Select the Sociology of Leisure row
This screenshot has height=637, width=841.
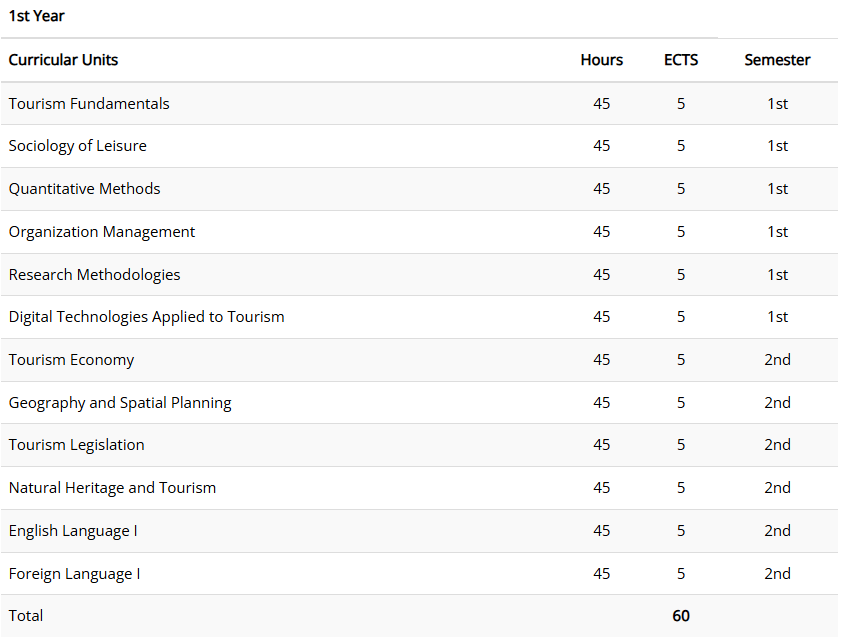click(78, 146)
